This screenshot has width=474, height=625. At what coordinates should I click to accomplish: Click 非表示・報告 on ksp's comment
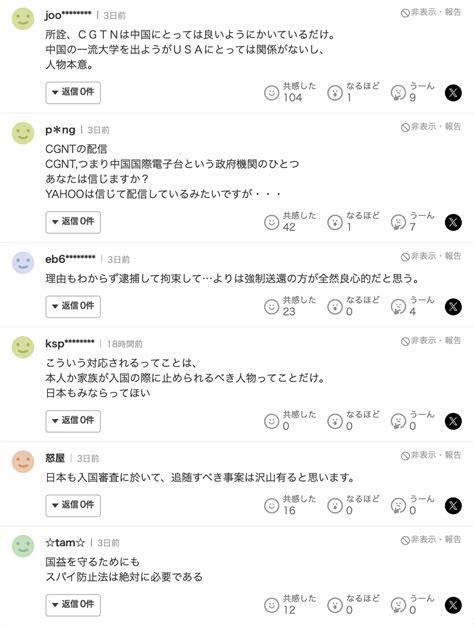431,340
